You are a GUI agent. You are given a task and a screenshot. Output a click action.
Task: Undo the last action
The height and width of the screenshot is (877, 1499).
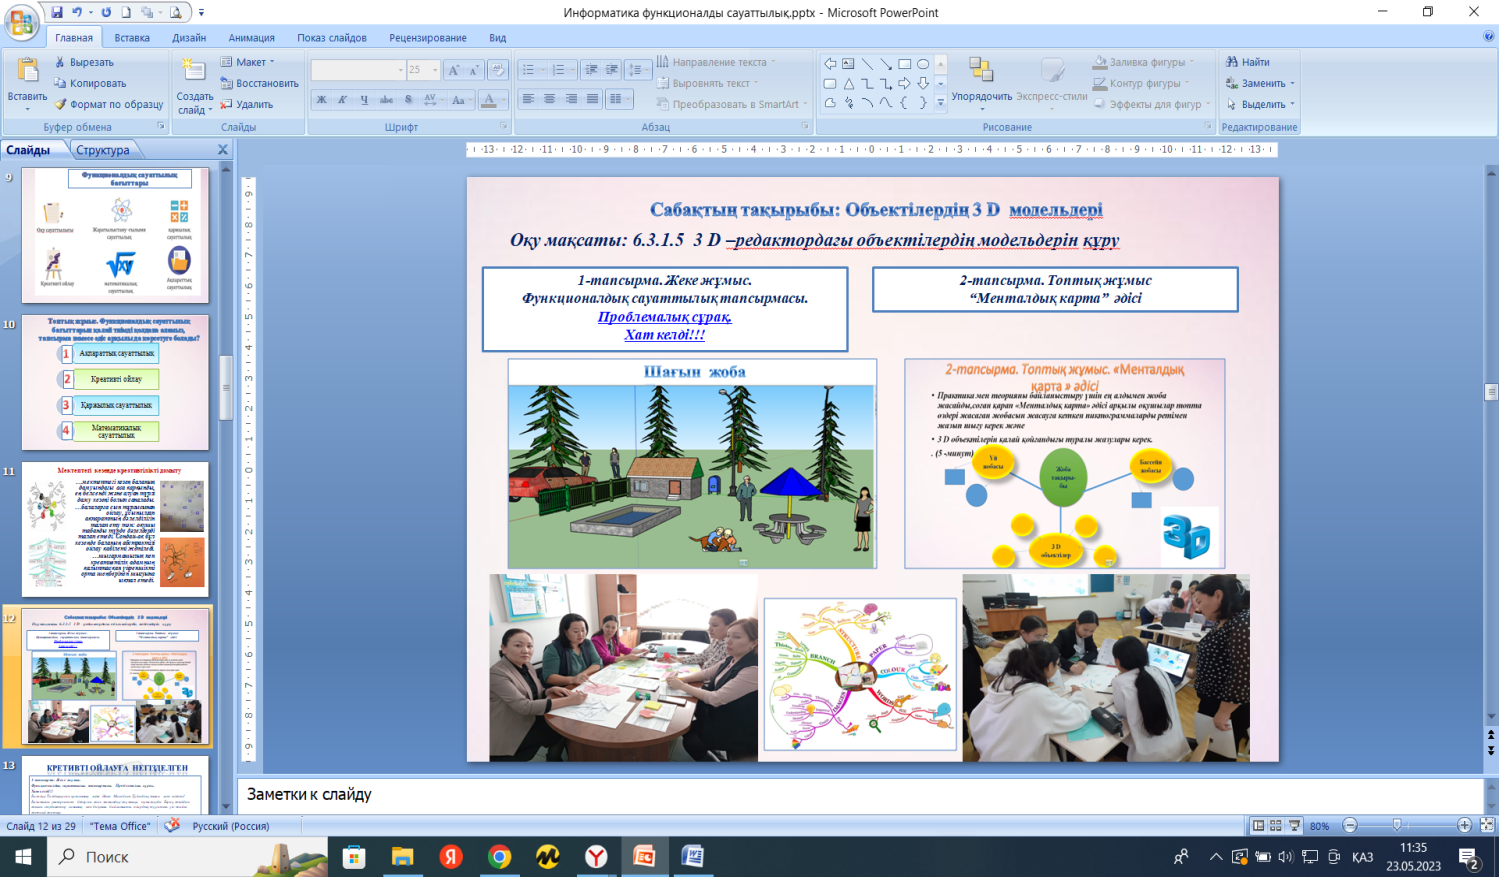coord(77,12)
